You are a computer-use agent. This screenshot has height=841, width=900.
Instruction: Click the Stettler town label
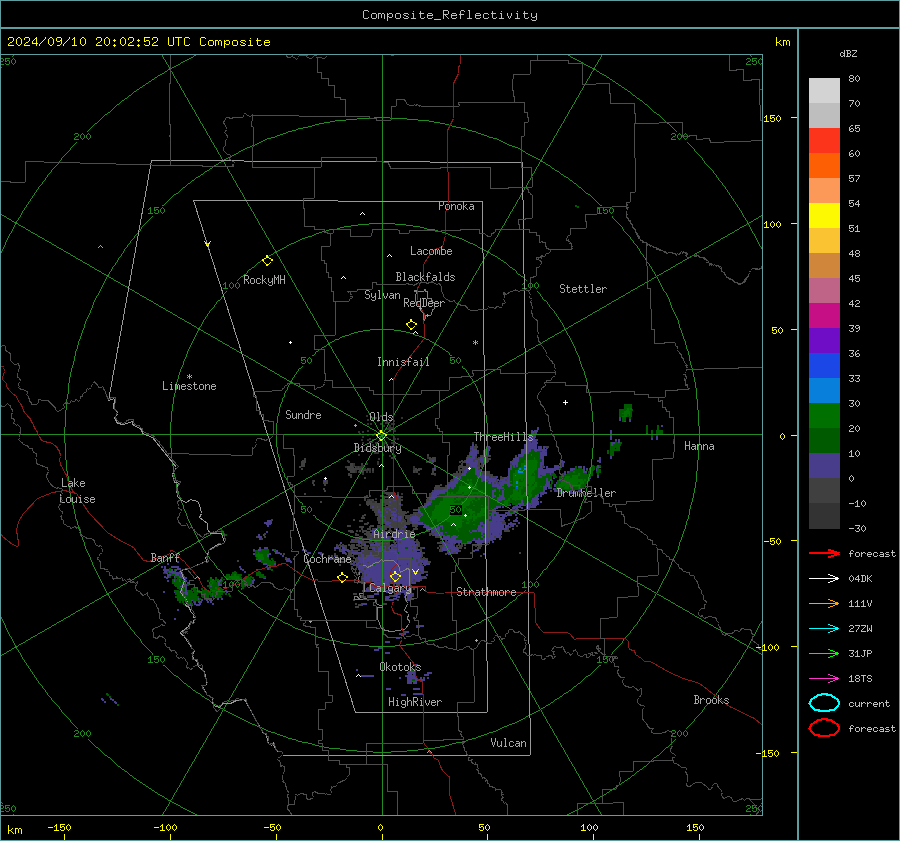583,289
